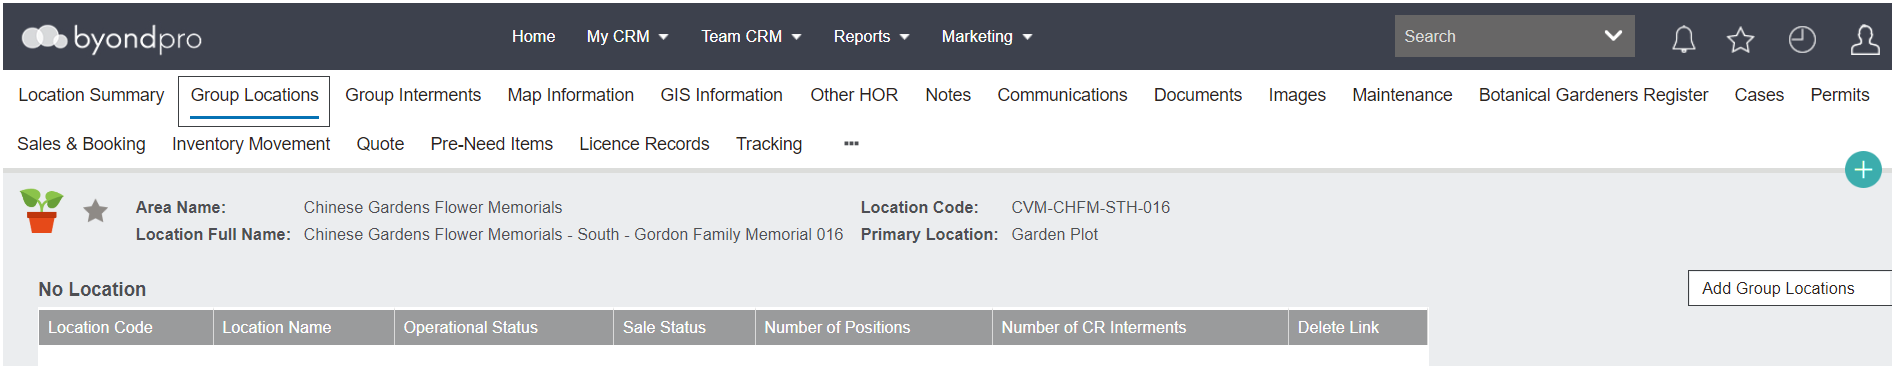Open favorites star icon in header
The width and height of the screenshot is (1895, 369).
pos(1740,39)
